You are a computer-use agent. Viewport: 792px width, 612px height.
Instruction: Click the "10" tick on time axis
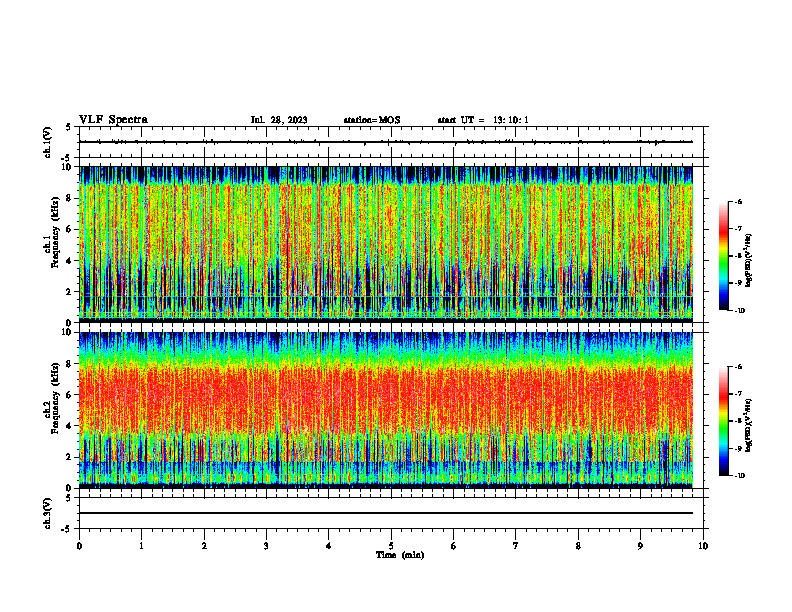coord(703,546)
